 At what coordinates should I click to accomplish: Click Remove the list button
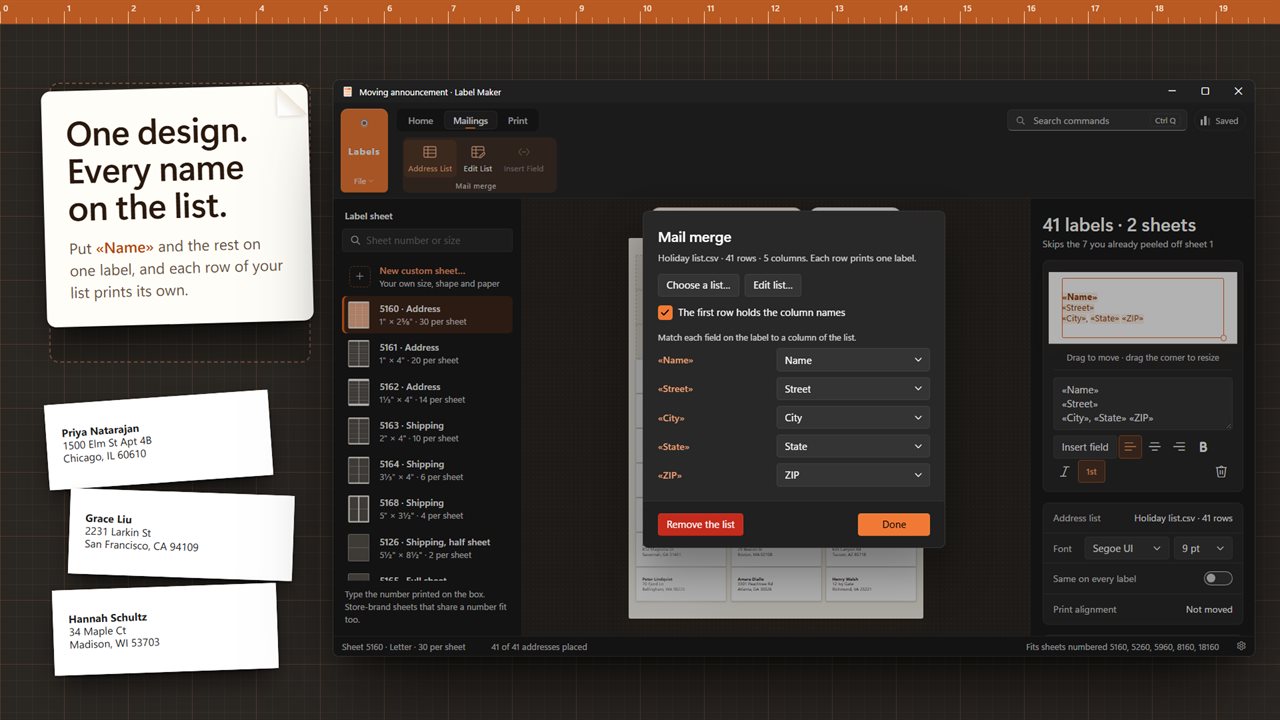coord(700,524)
